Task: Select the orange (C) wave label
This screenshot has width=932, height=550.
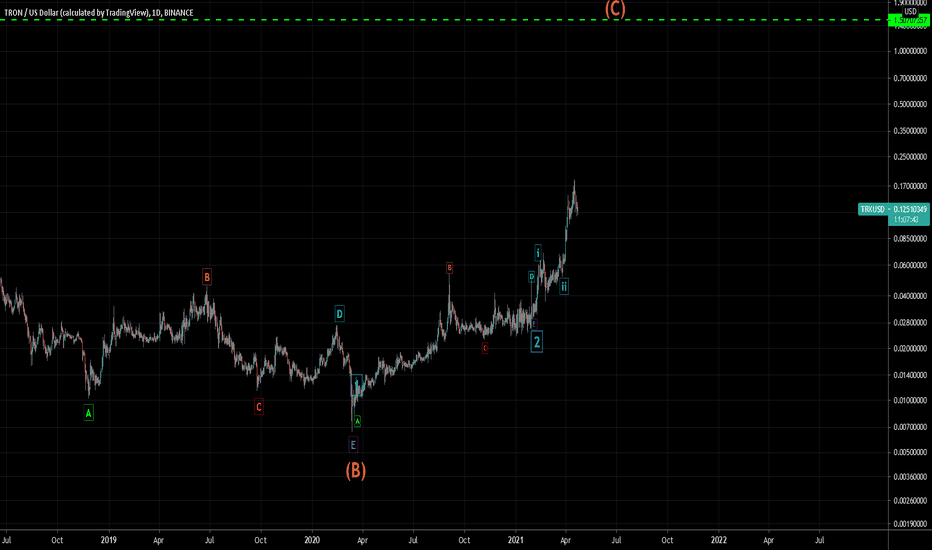Action: click(615, 8)
